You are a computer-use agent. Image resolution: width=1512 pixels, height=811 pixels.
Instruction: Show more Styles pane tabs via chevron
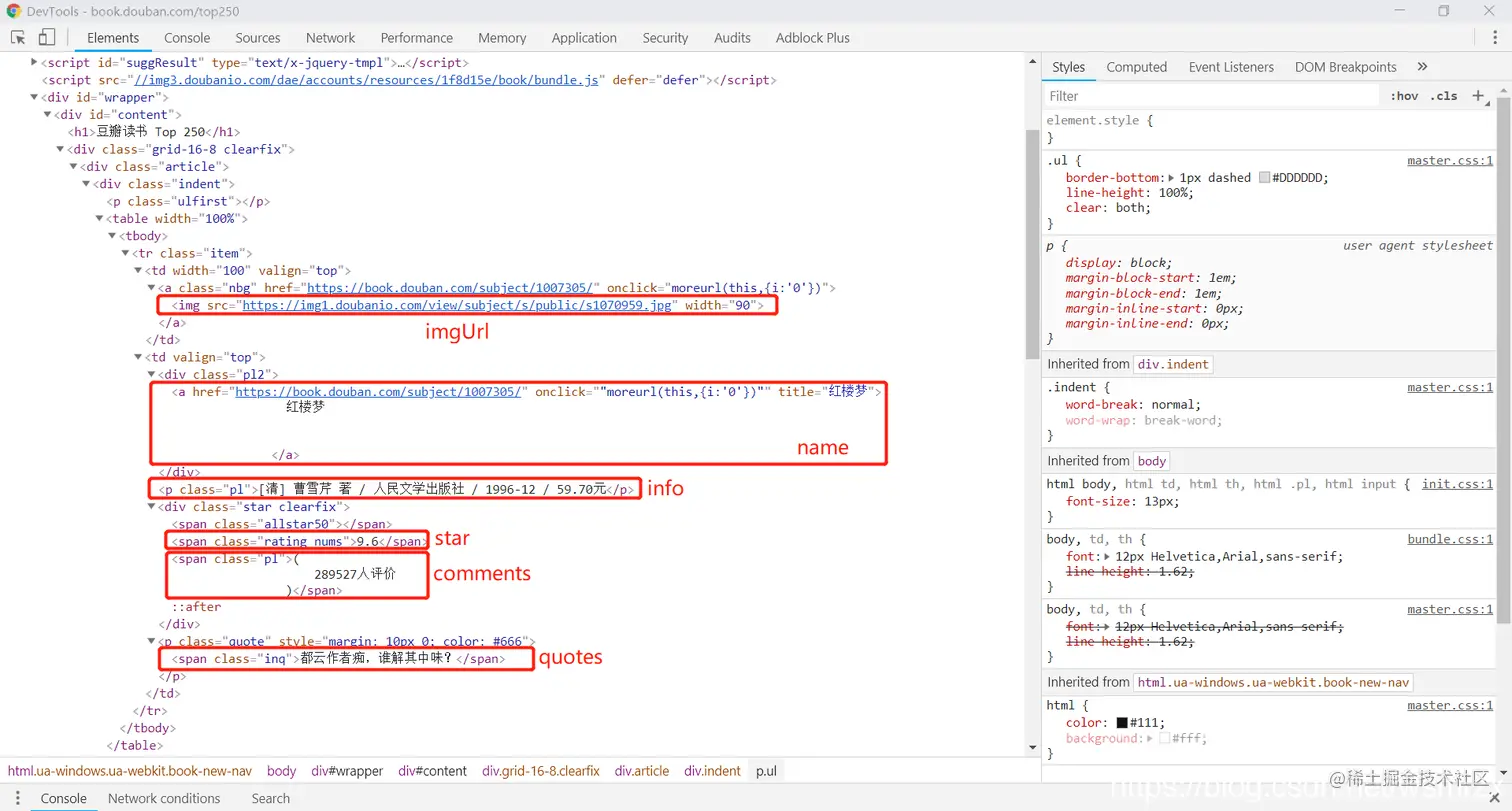click(x=1422, y=67)
